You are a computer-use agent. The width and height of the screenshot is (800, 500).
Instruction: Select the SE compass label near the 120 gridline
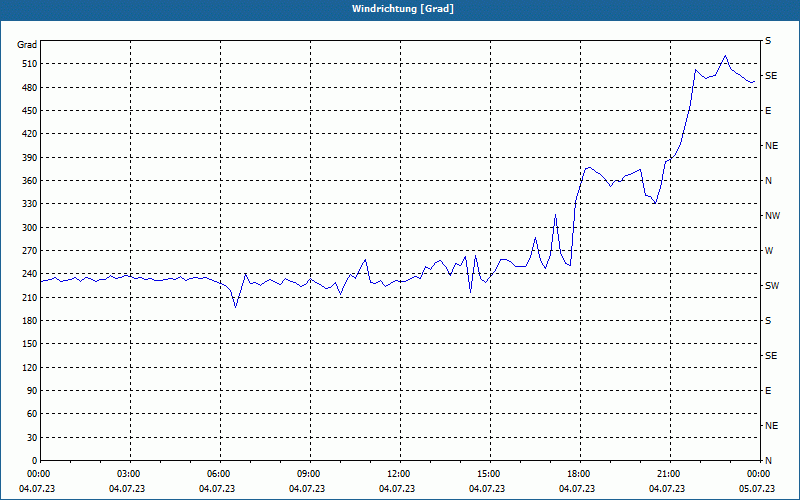point(771,356)
